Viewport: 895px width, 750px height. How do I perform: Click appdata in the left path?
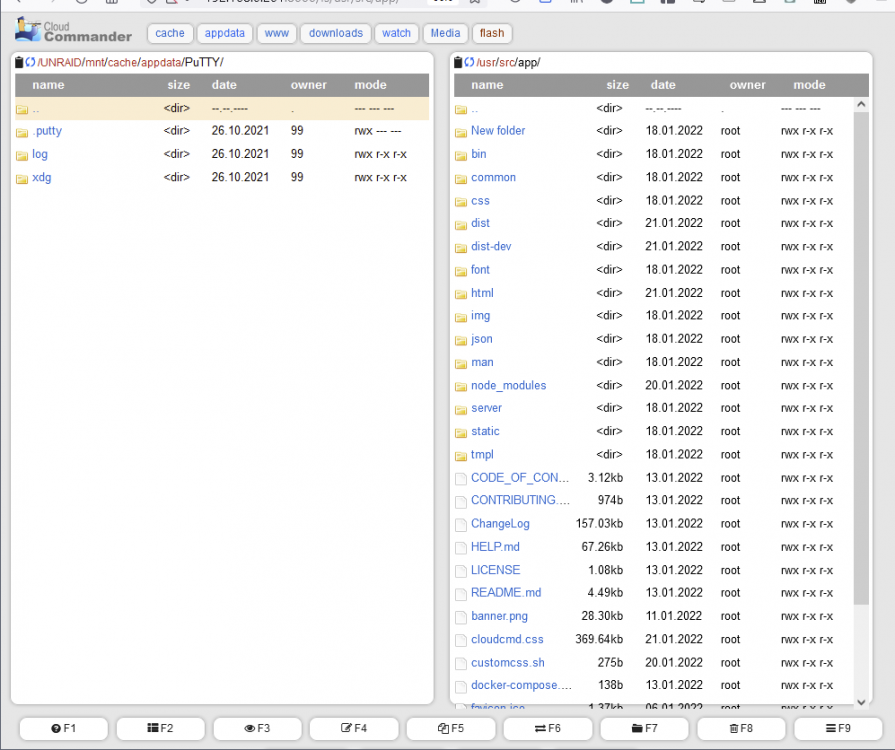[x=161, y=62]
